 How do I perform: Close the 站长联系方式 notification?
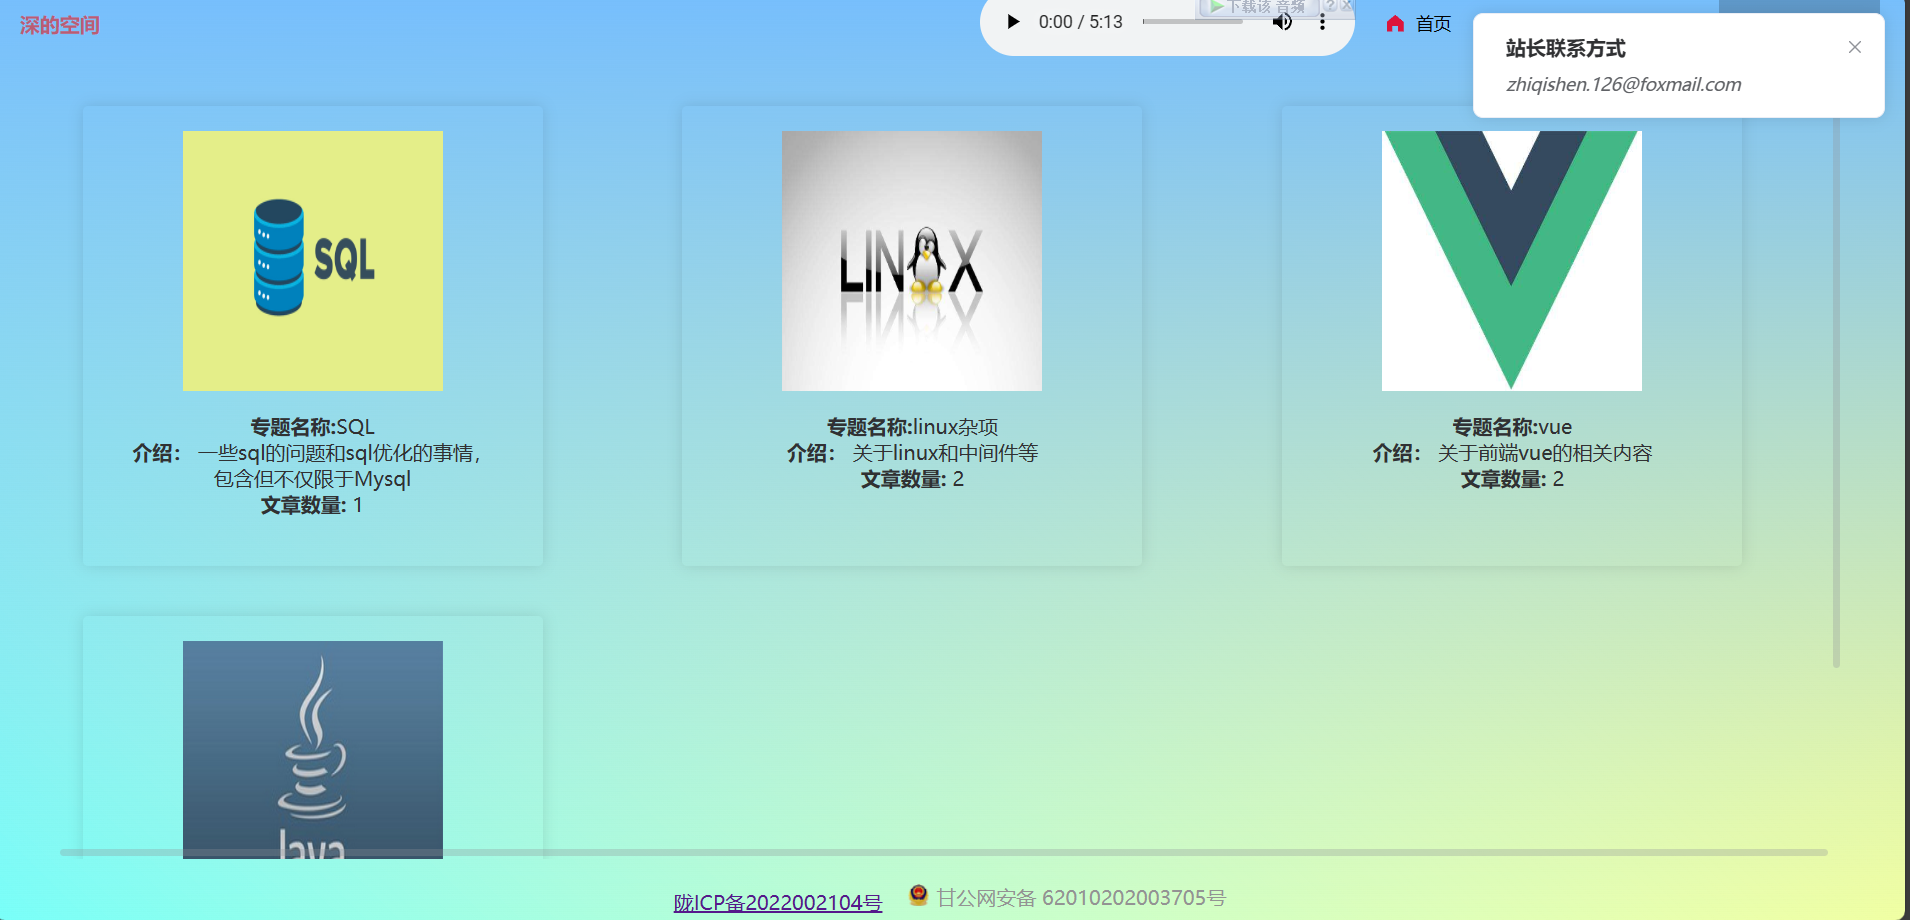(x=1855, y=47)
